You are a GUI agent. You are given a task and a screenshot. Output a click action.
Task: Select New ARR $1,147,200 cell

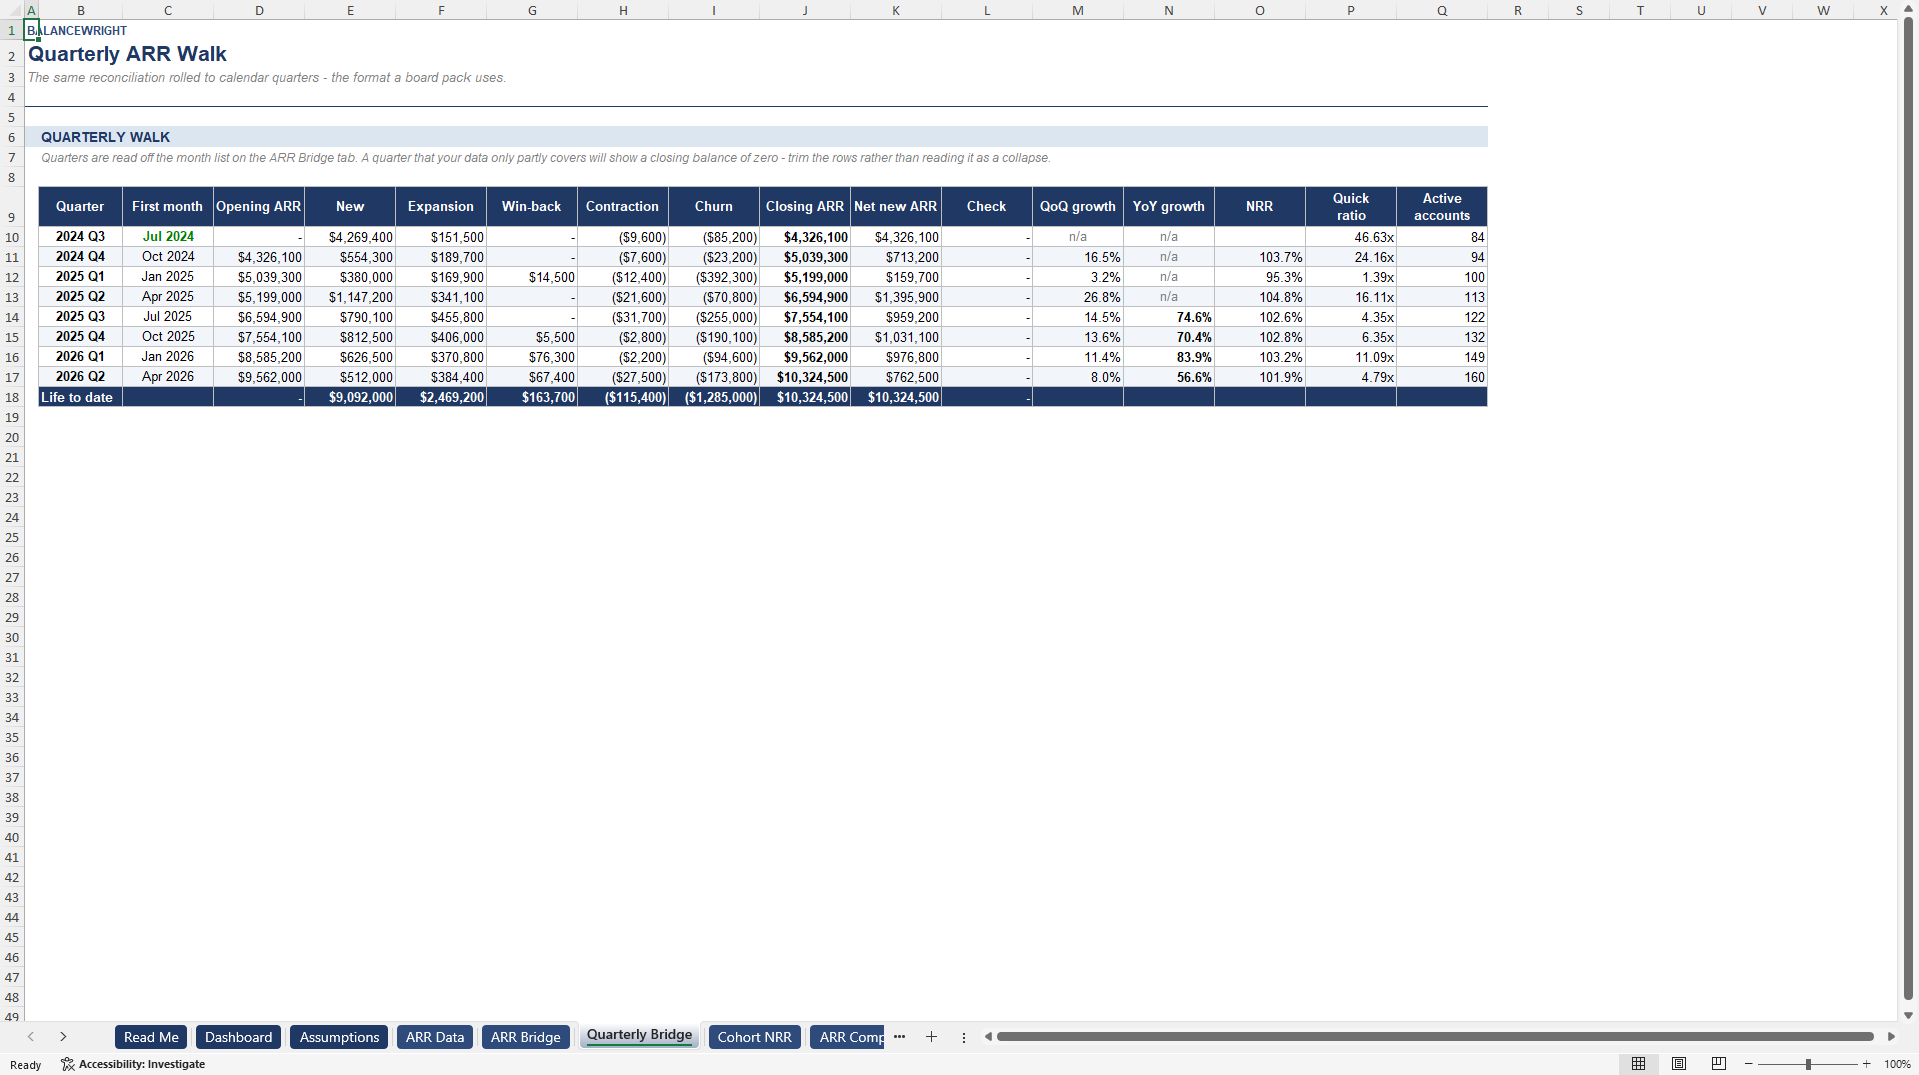coord(350,297)
